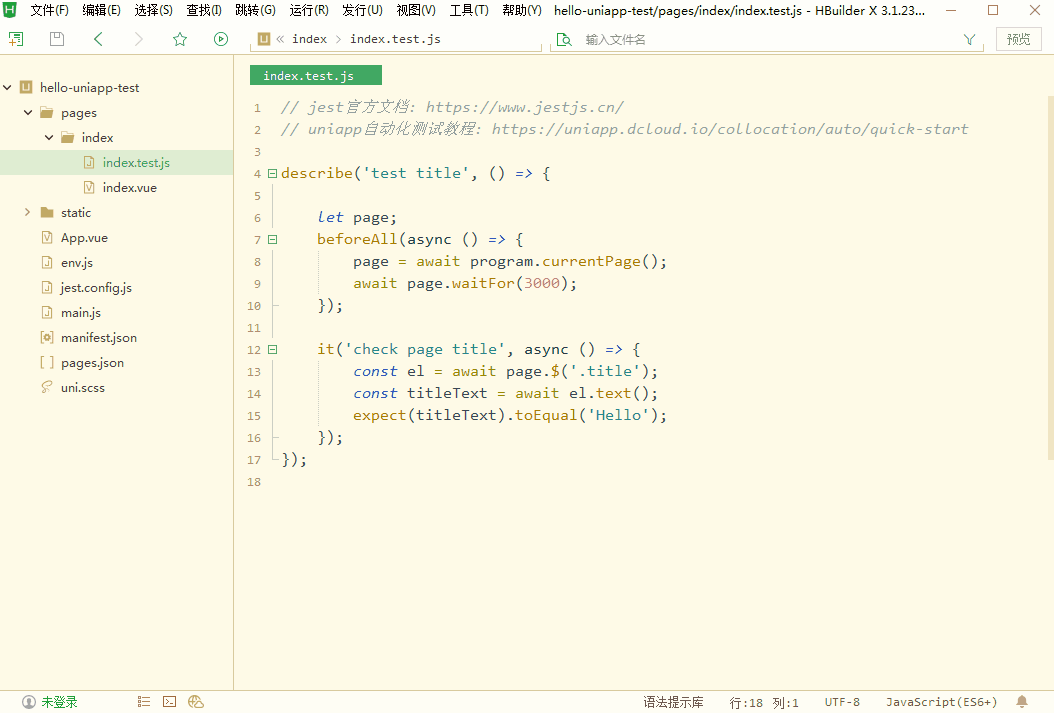
Task: Open the 帮助(Y) menu
Action: (x=522, y=10)
